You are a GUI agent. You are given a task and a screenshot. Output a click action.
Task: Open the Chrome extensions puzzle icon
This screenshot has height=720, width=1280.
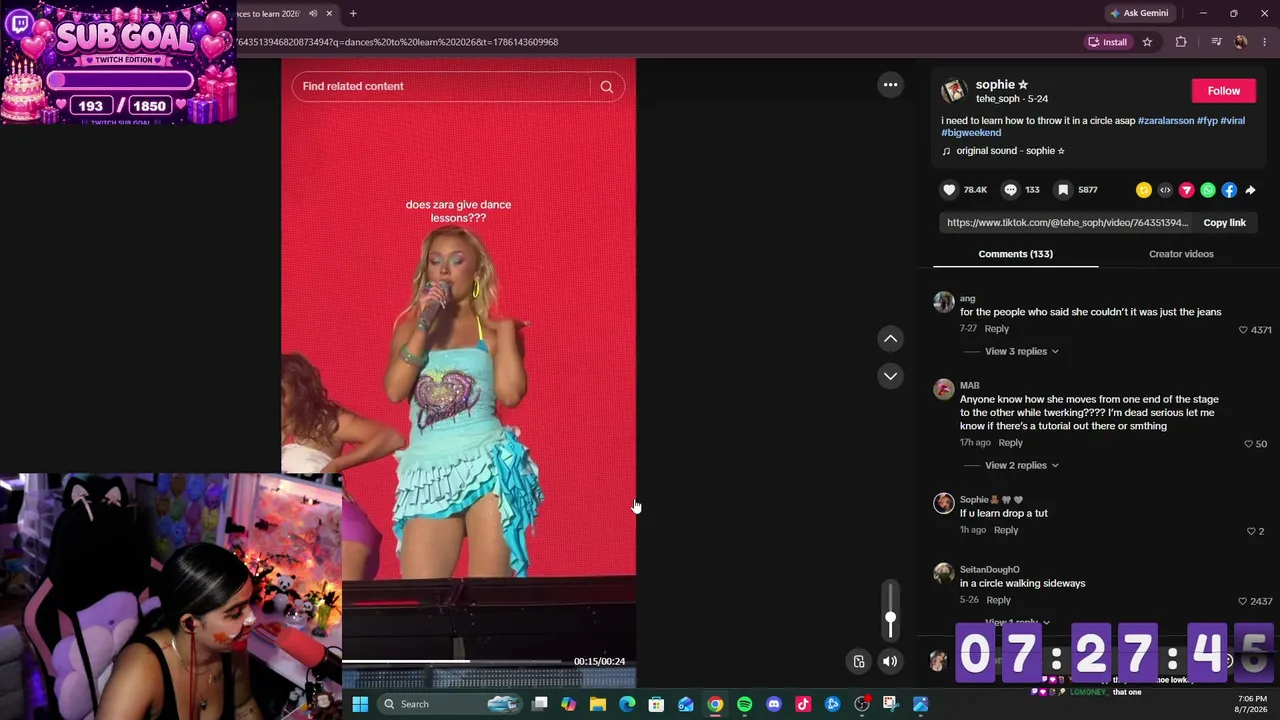(x=1181, y=42)
